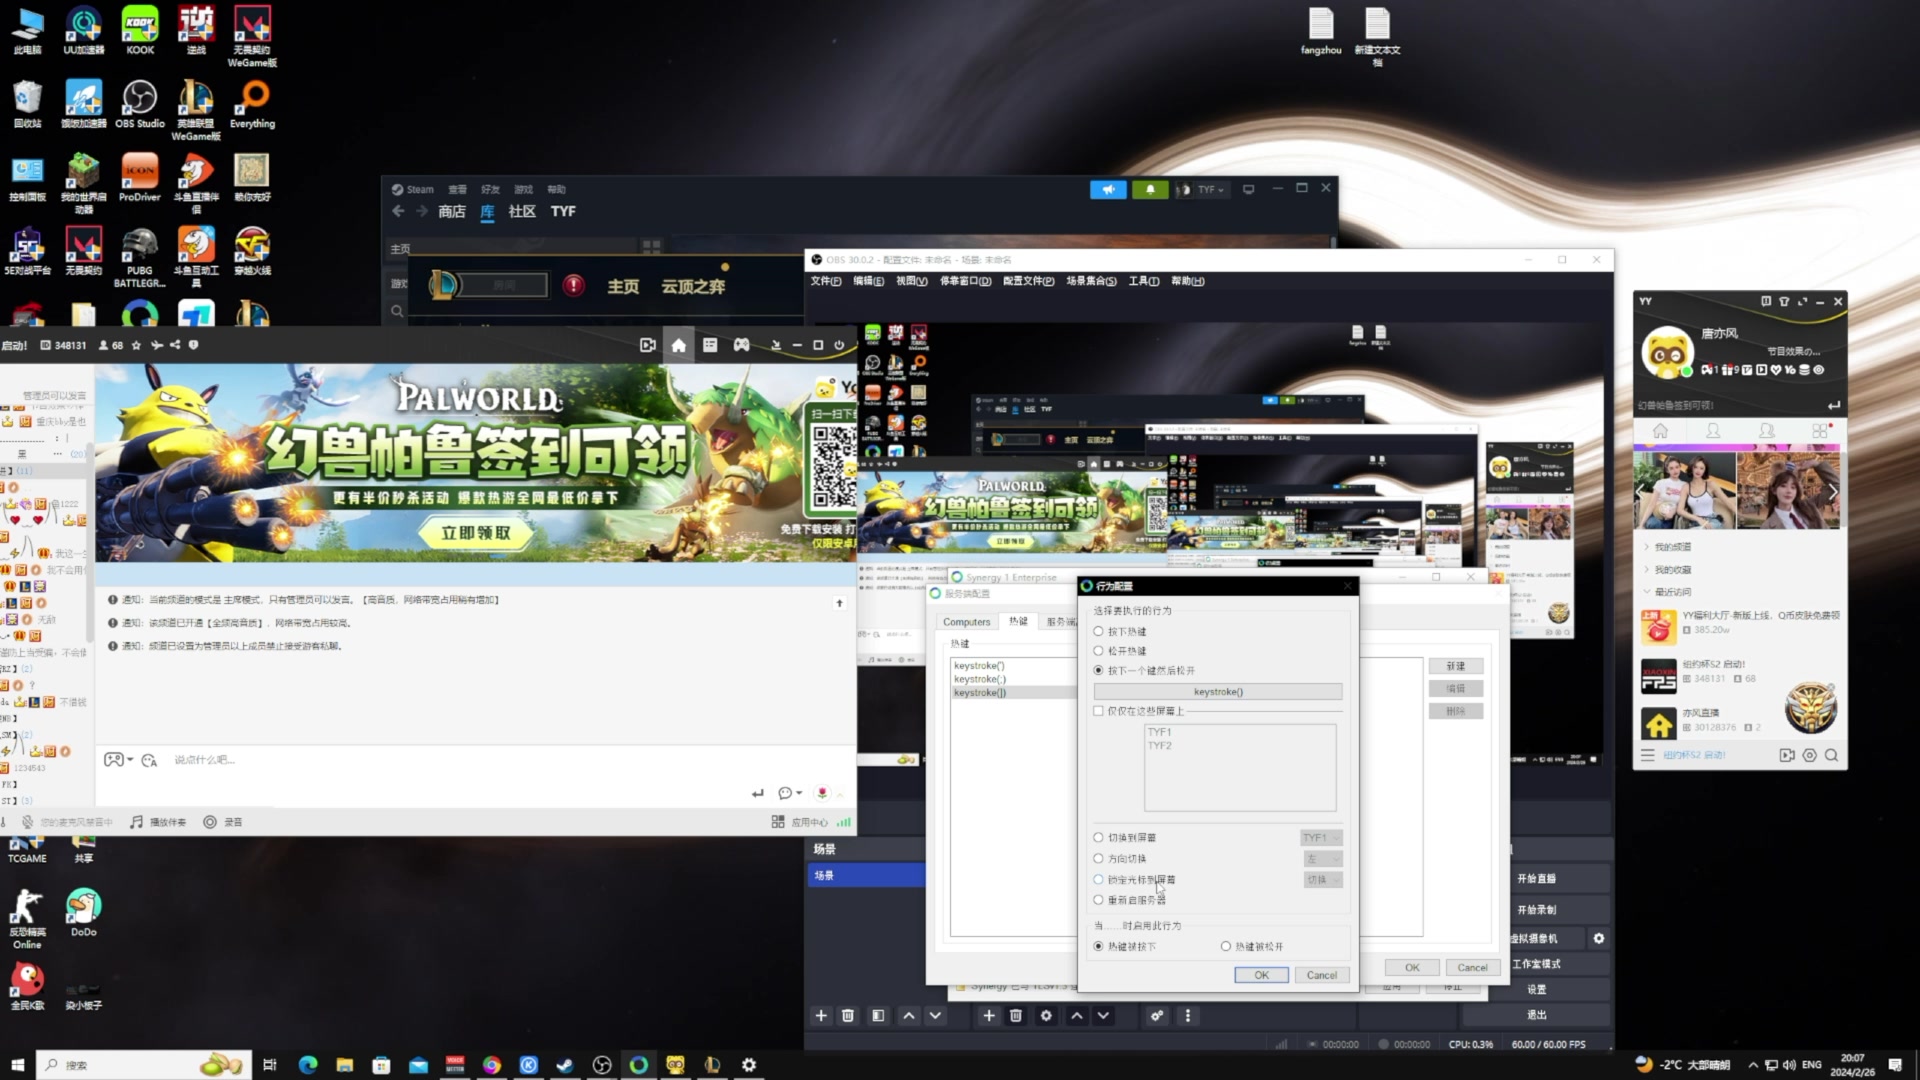Click OK in the 行为配置 dialog

click(1261, 975)
